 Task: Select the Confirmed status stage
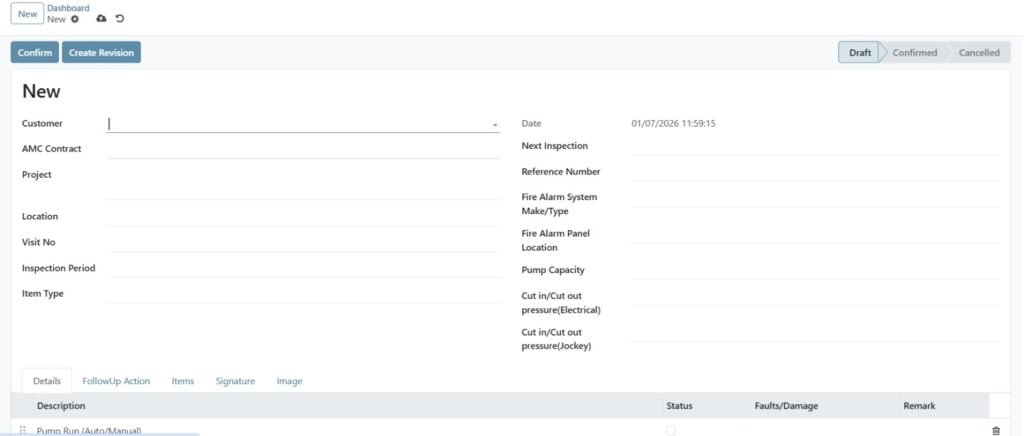(914, 53)
